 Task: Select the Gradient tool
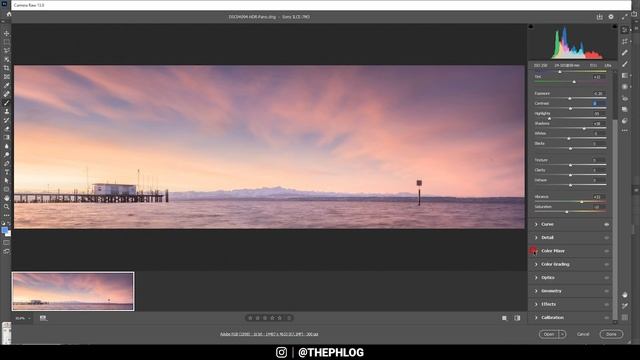[6, 138]
